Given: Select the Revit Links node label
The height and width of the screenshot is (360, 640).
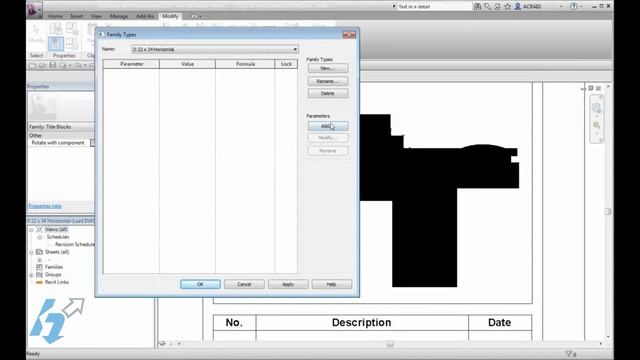Looking at the screenshot, I should pos(57,282).
